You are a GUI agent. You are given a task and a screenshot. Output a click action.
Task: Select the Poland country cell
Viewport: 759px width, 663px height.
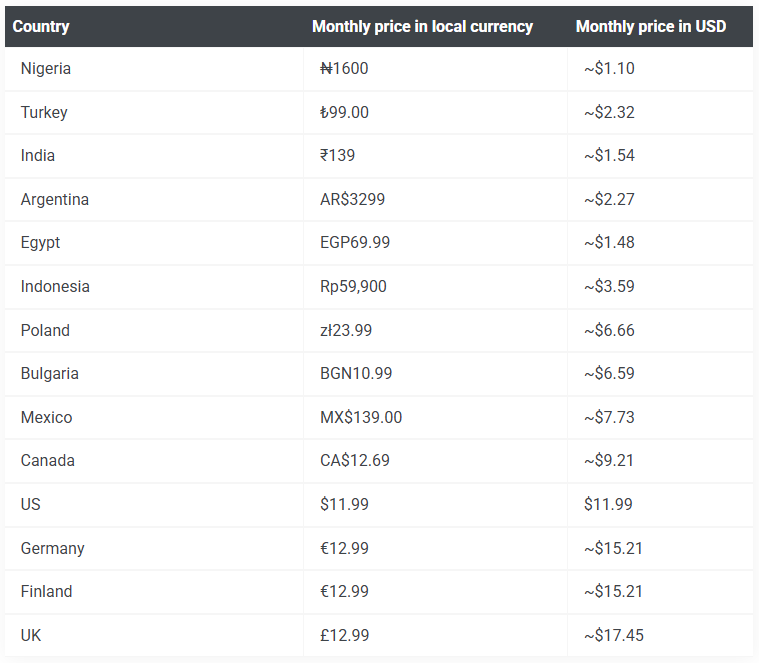[45, 330]
